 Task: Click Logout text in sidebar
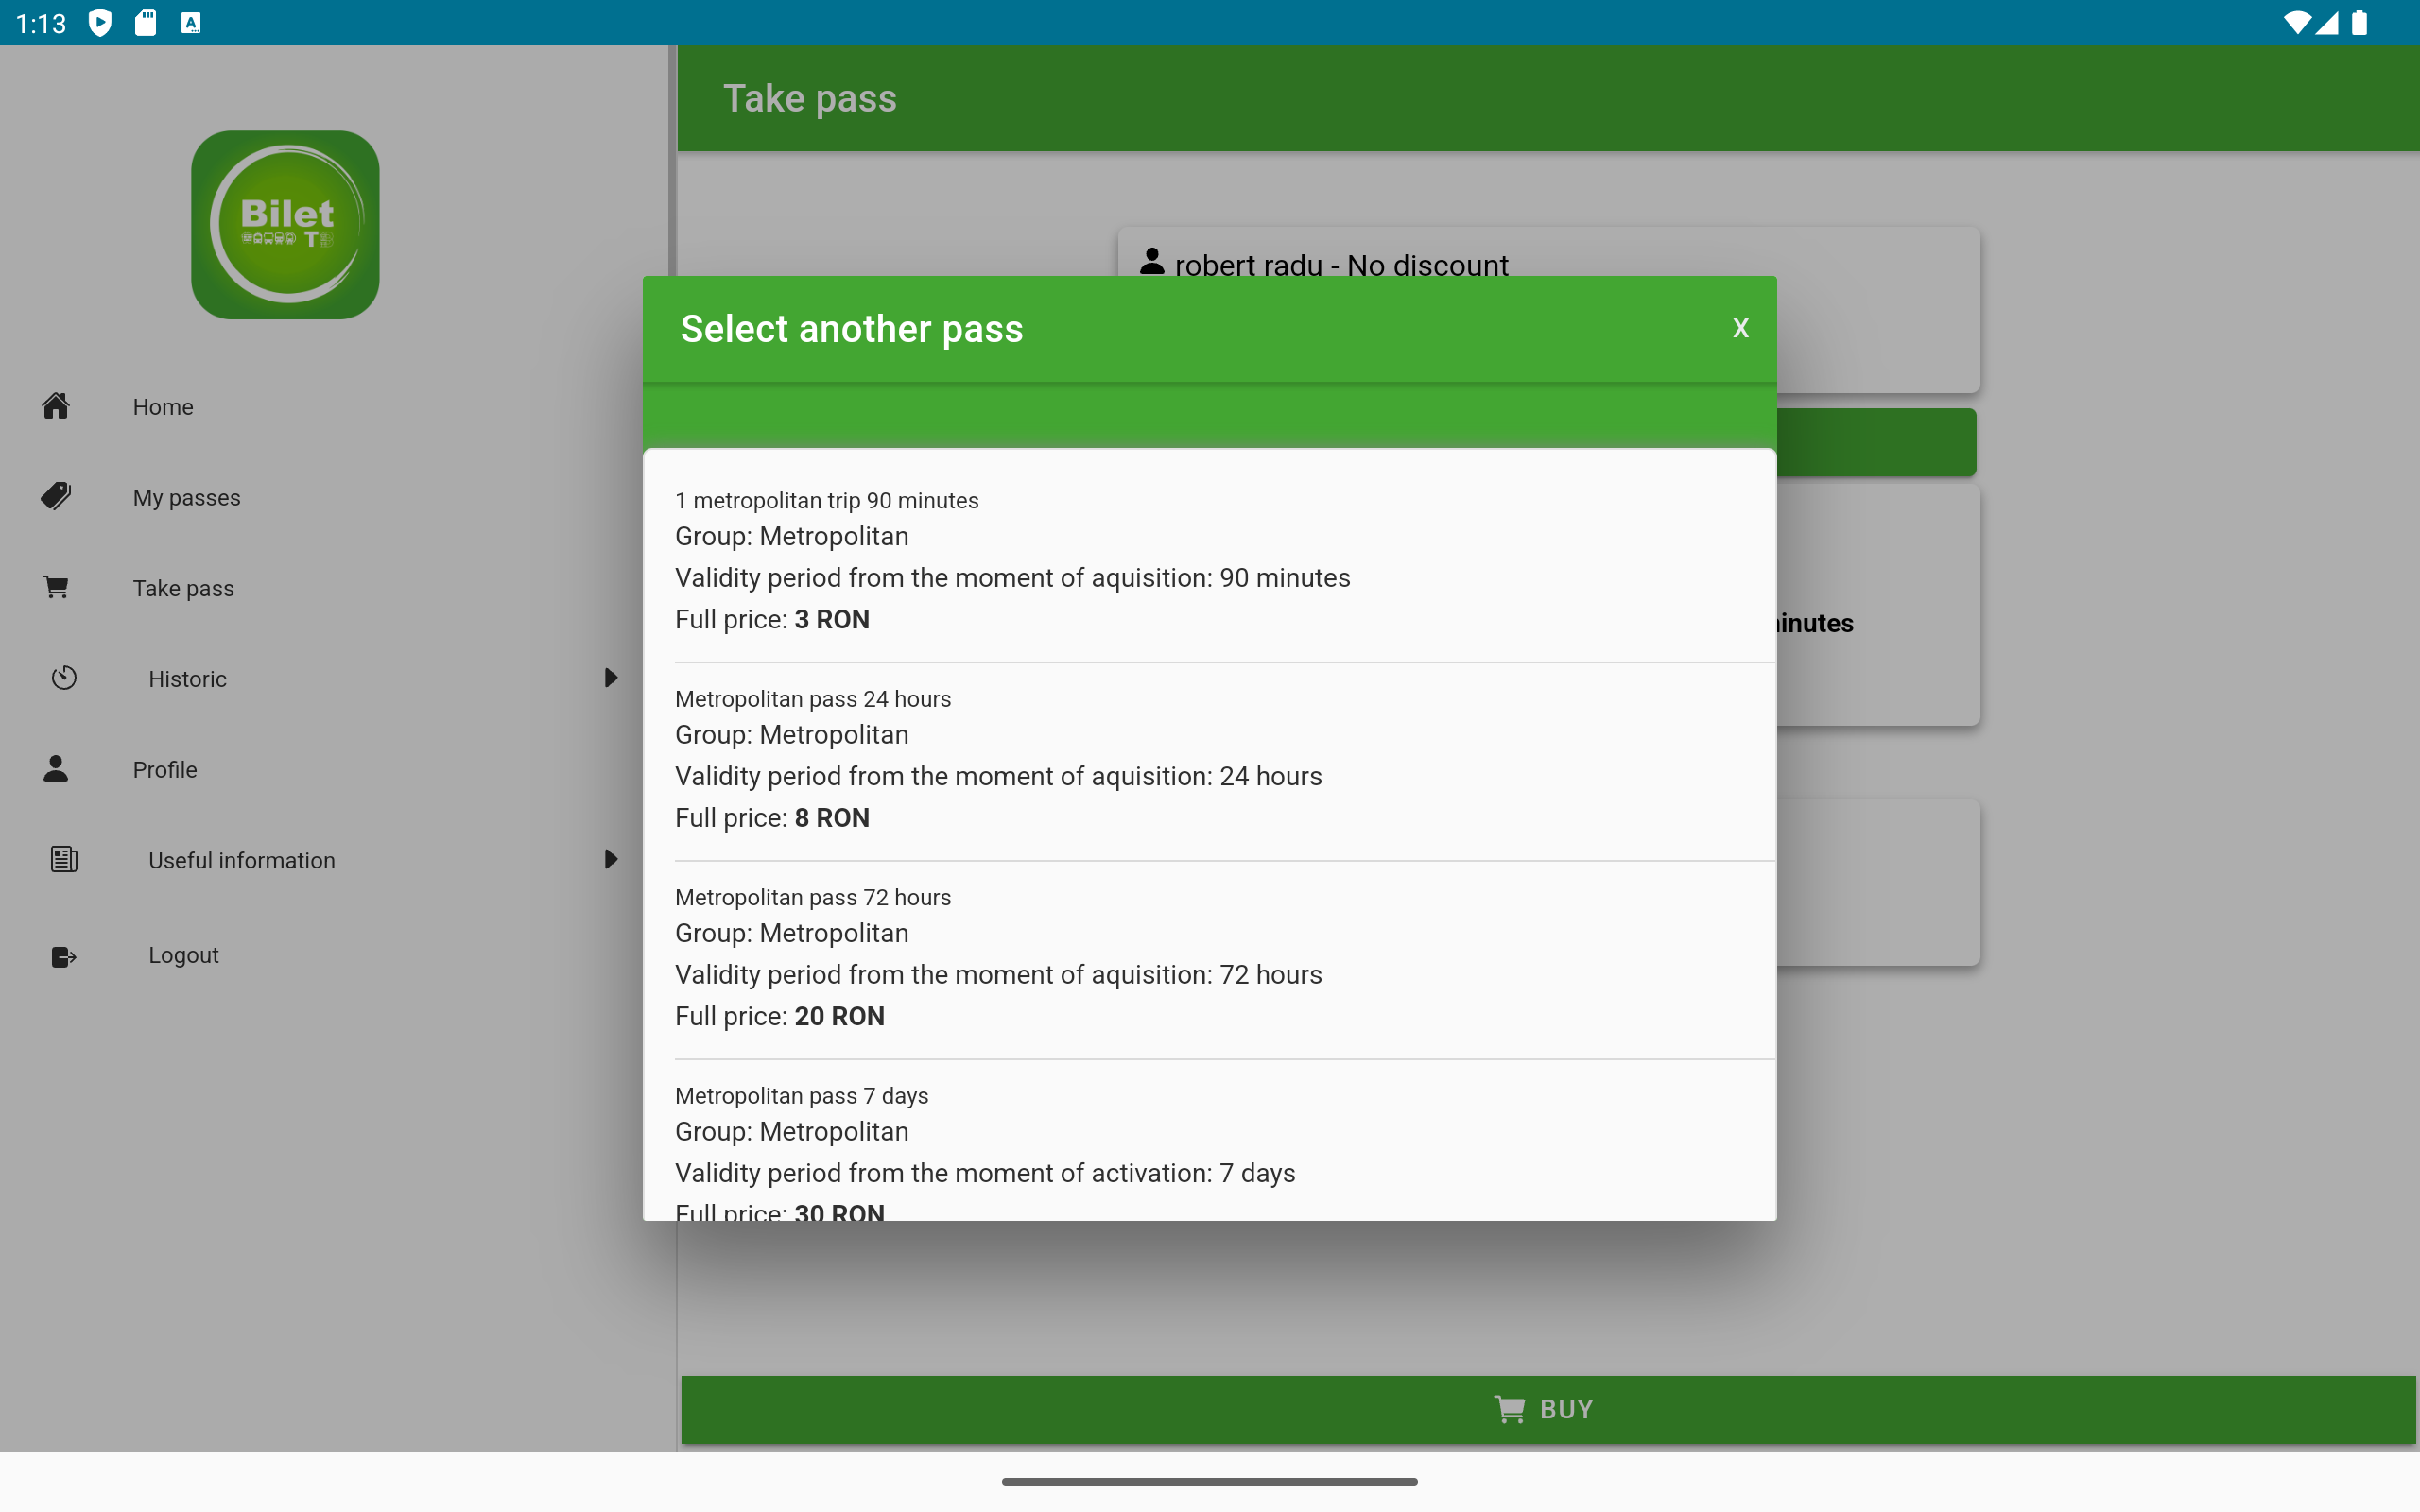pyautogui.click(x=184, y=955)
